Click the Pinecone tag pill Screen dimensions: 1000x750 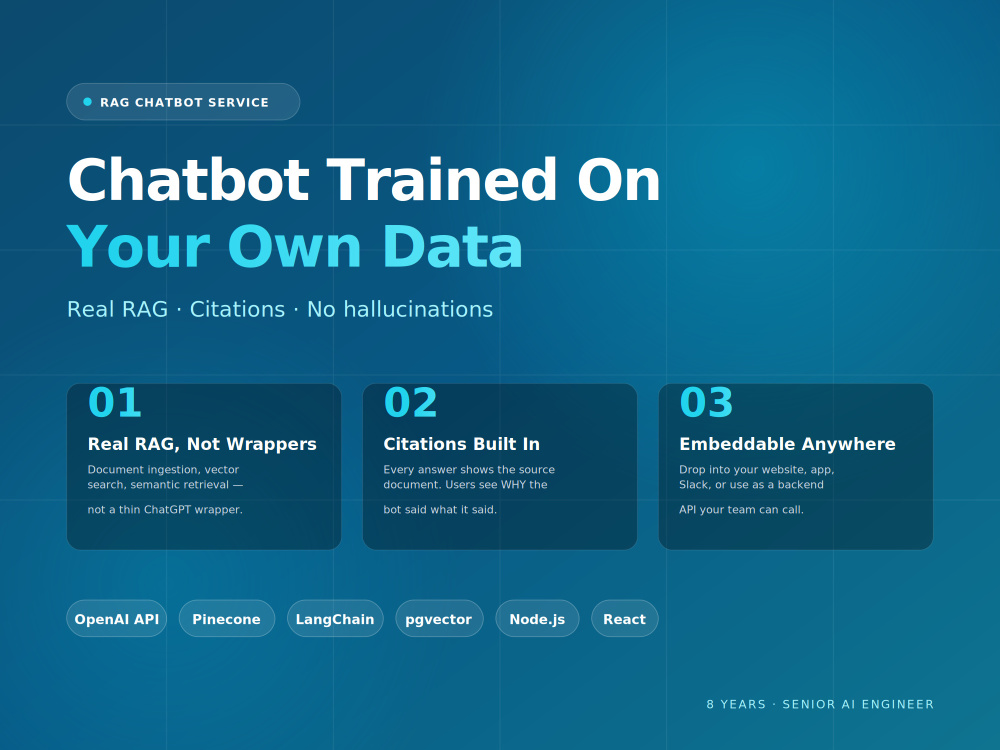click(226, 619)
